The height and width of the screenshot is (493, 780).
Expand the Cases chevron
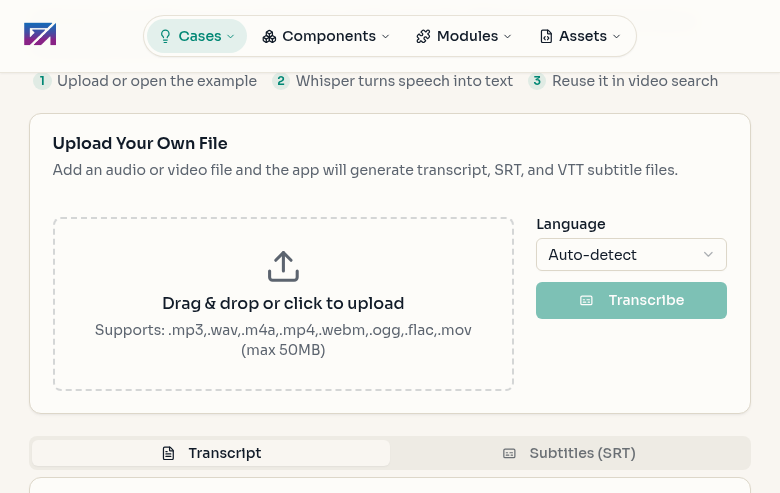pyautogui.click(x=231, y=36)
